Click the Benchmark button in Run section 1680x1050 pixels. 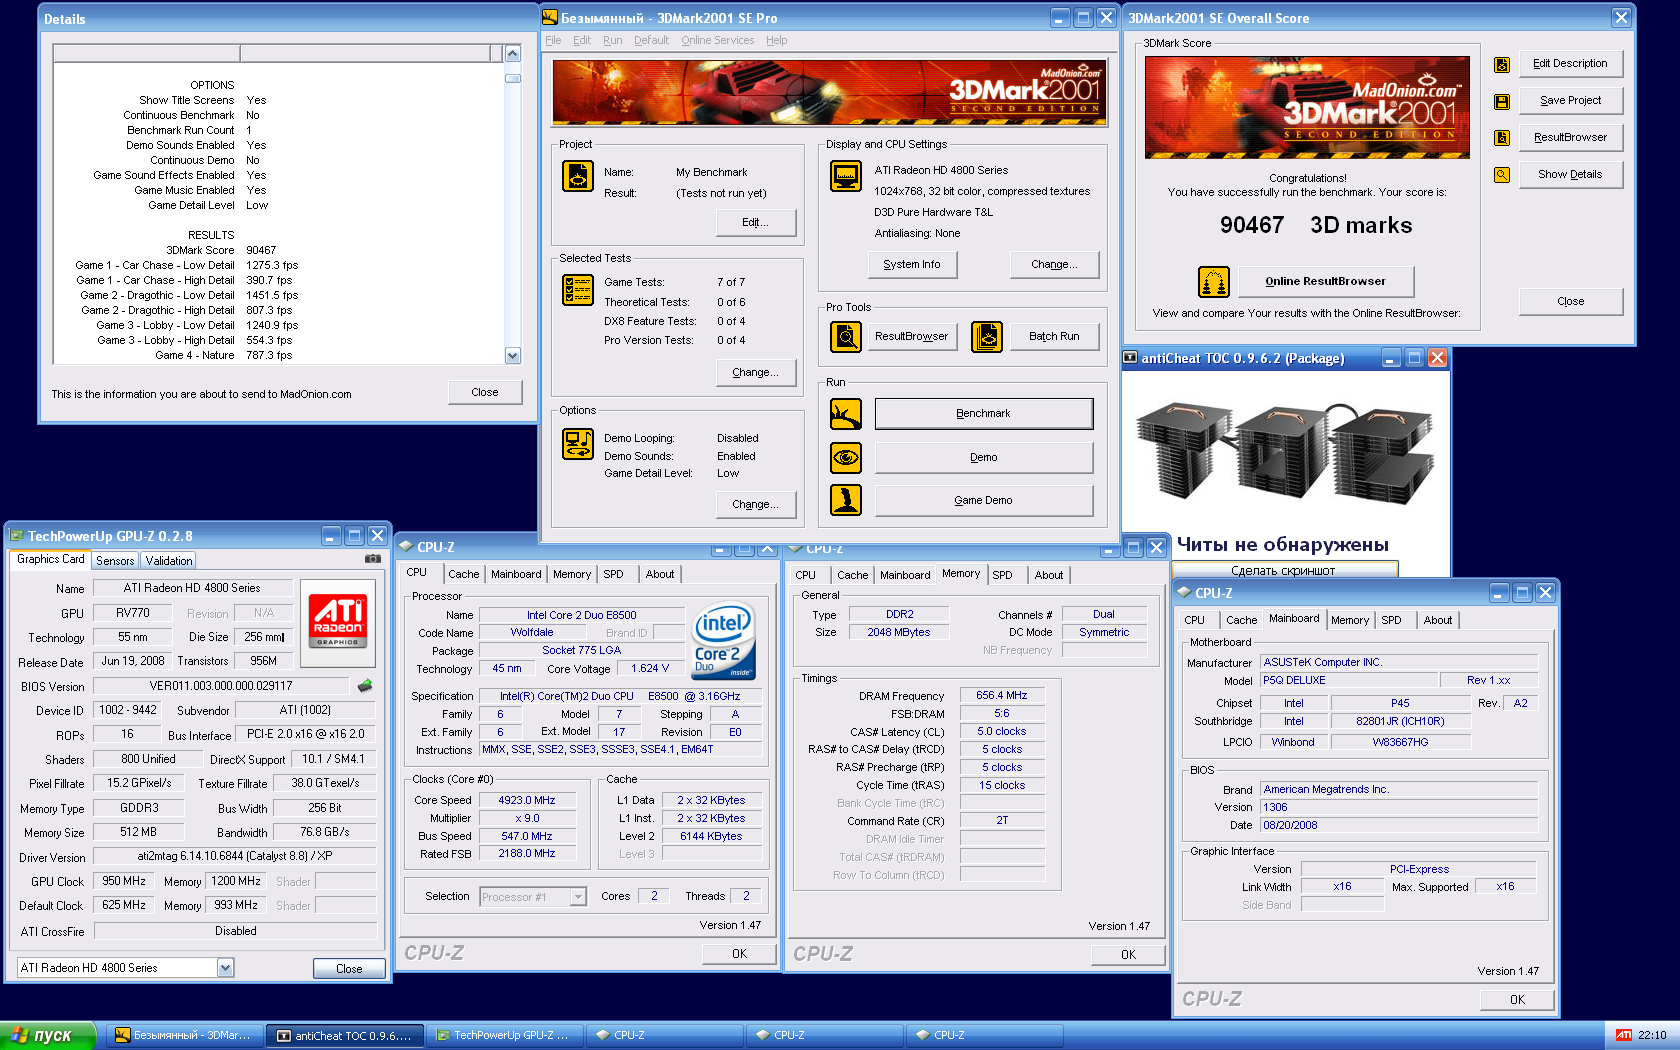pos(984,414)
